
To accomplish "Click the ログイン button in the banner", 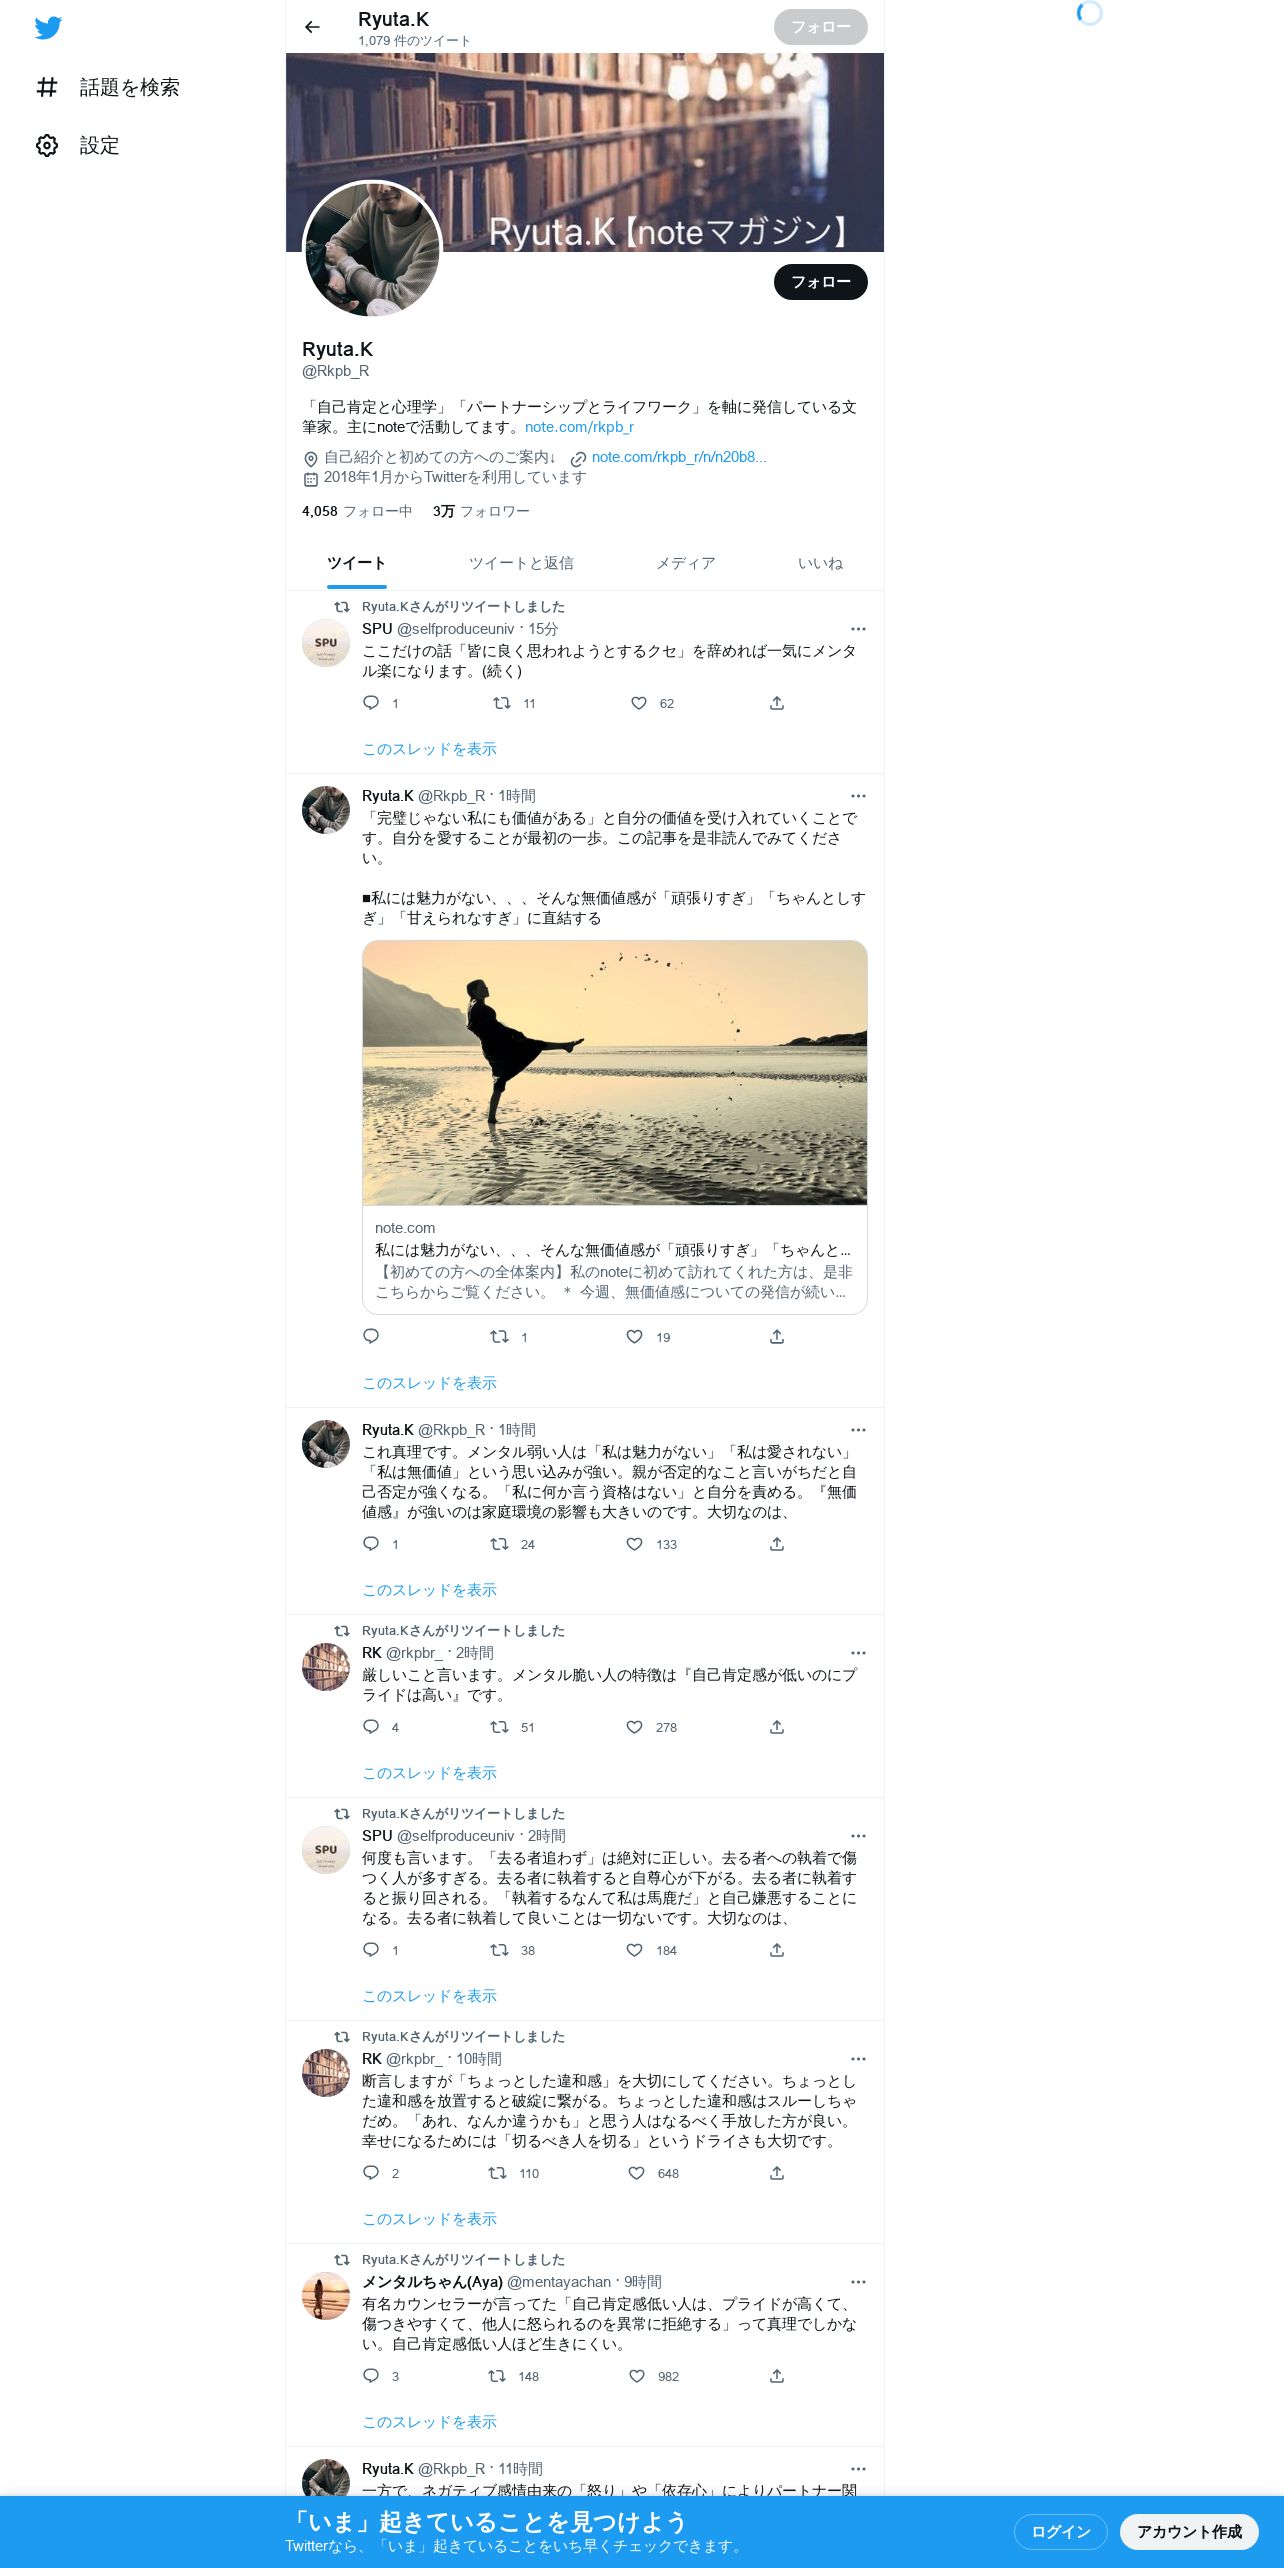I will pyautogui.click(x=1060, y=2531).
